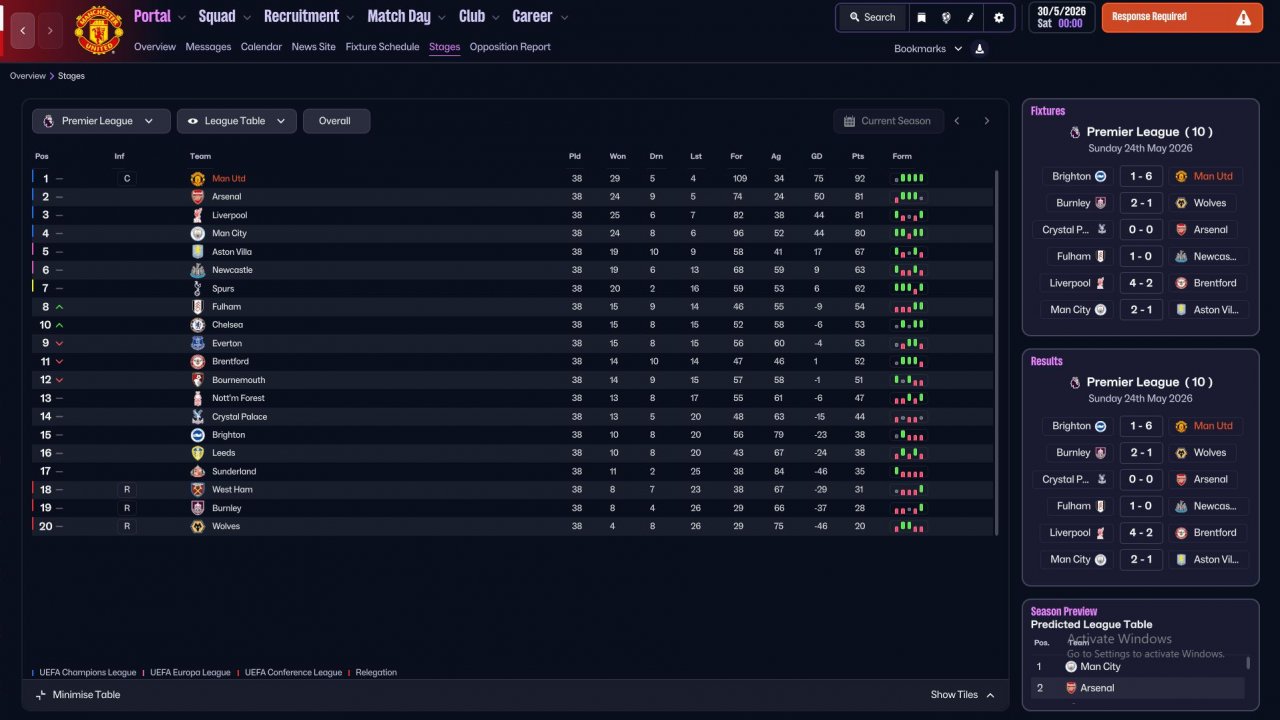Switch to the Messages tab
The height and width of the screenshot is (720, 1280).
[208, 47]
